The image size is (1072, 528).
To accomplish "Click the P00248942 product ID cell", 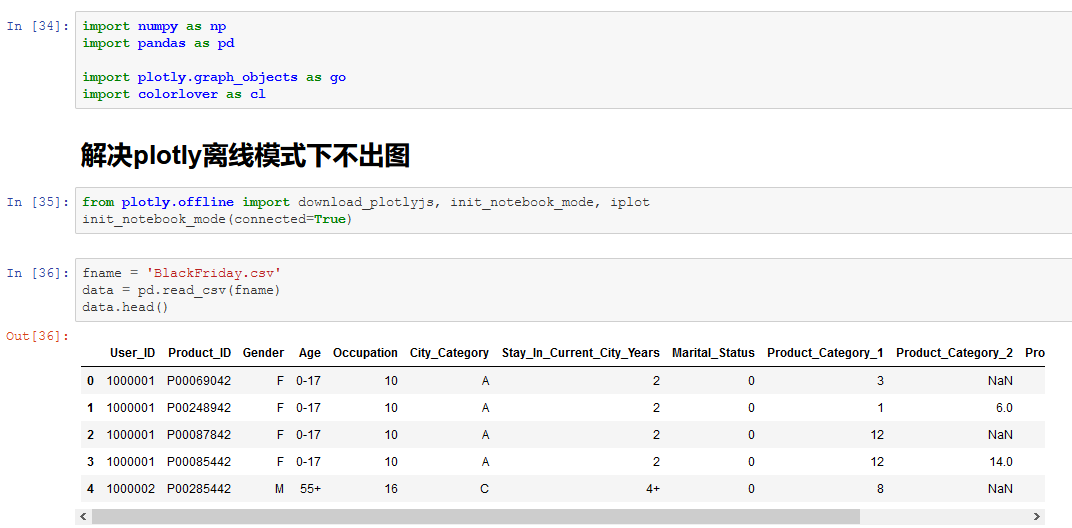I will [199, 408].
